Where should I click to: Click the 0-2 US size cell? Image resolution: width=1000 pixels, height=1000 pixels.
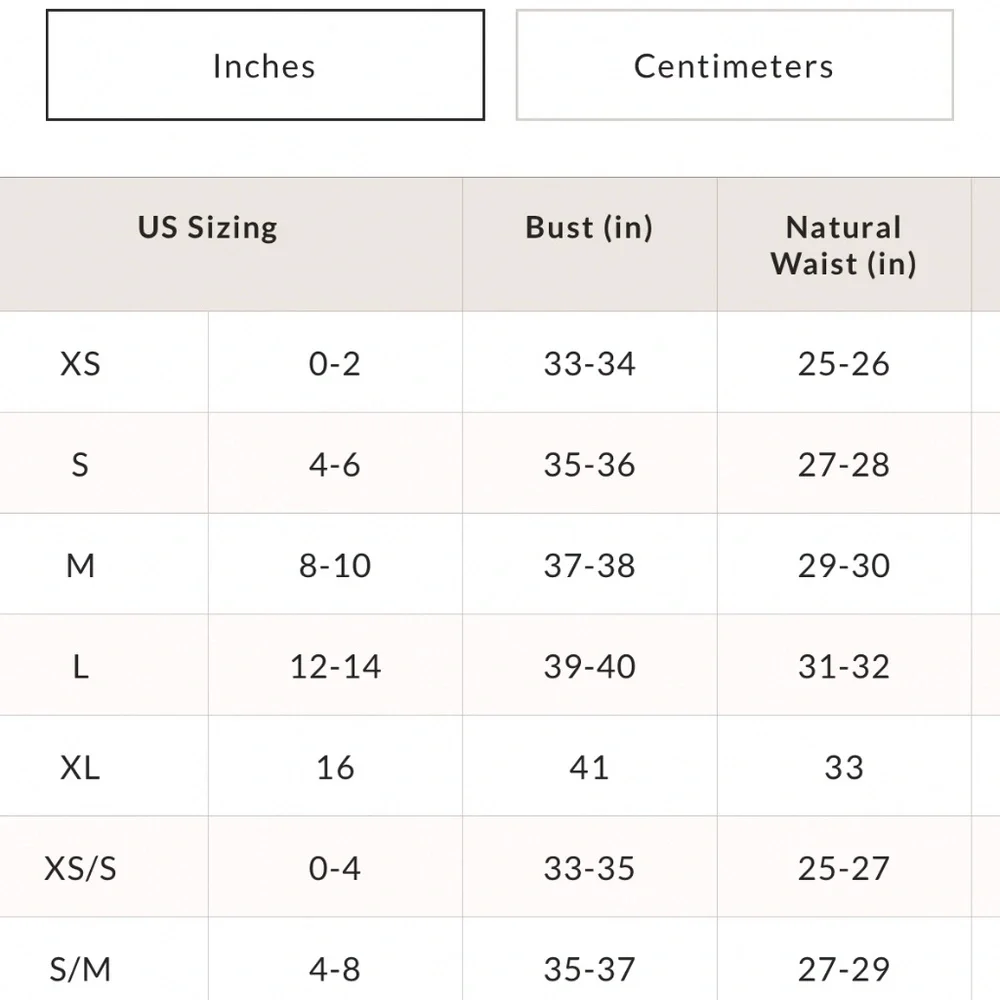click(335, 363)
